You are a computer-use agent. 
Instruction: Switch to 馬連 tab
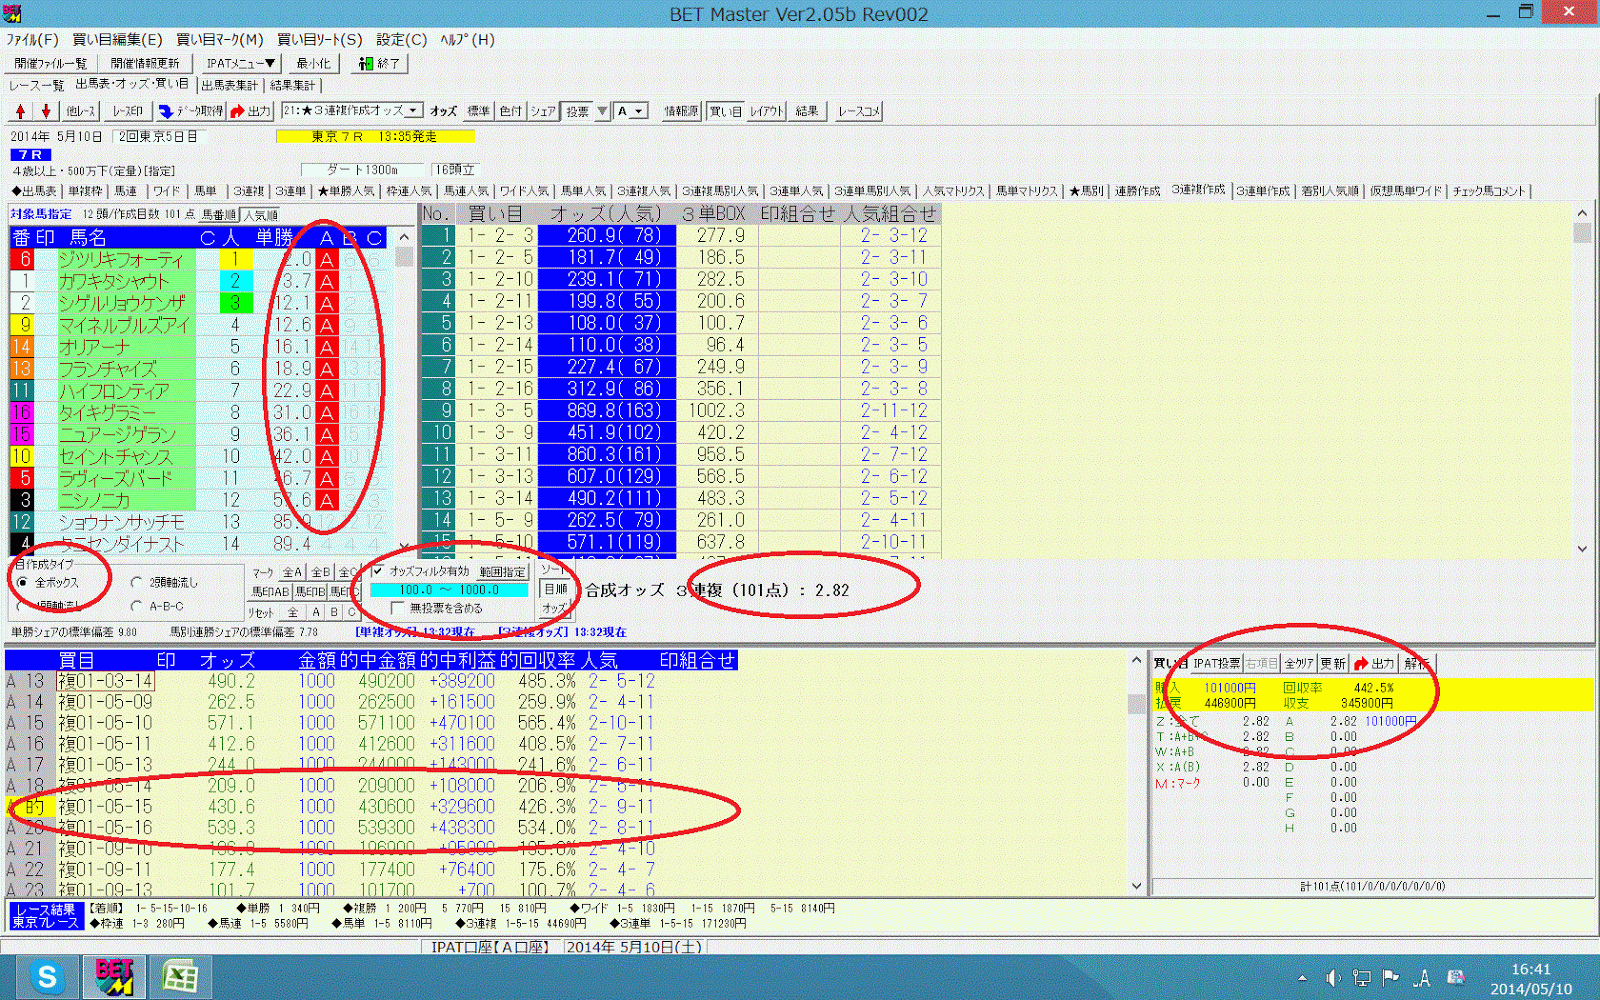tap(126, 191)
